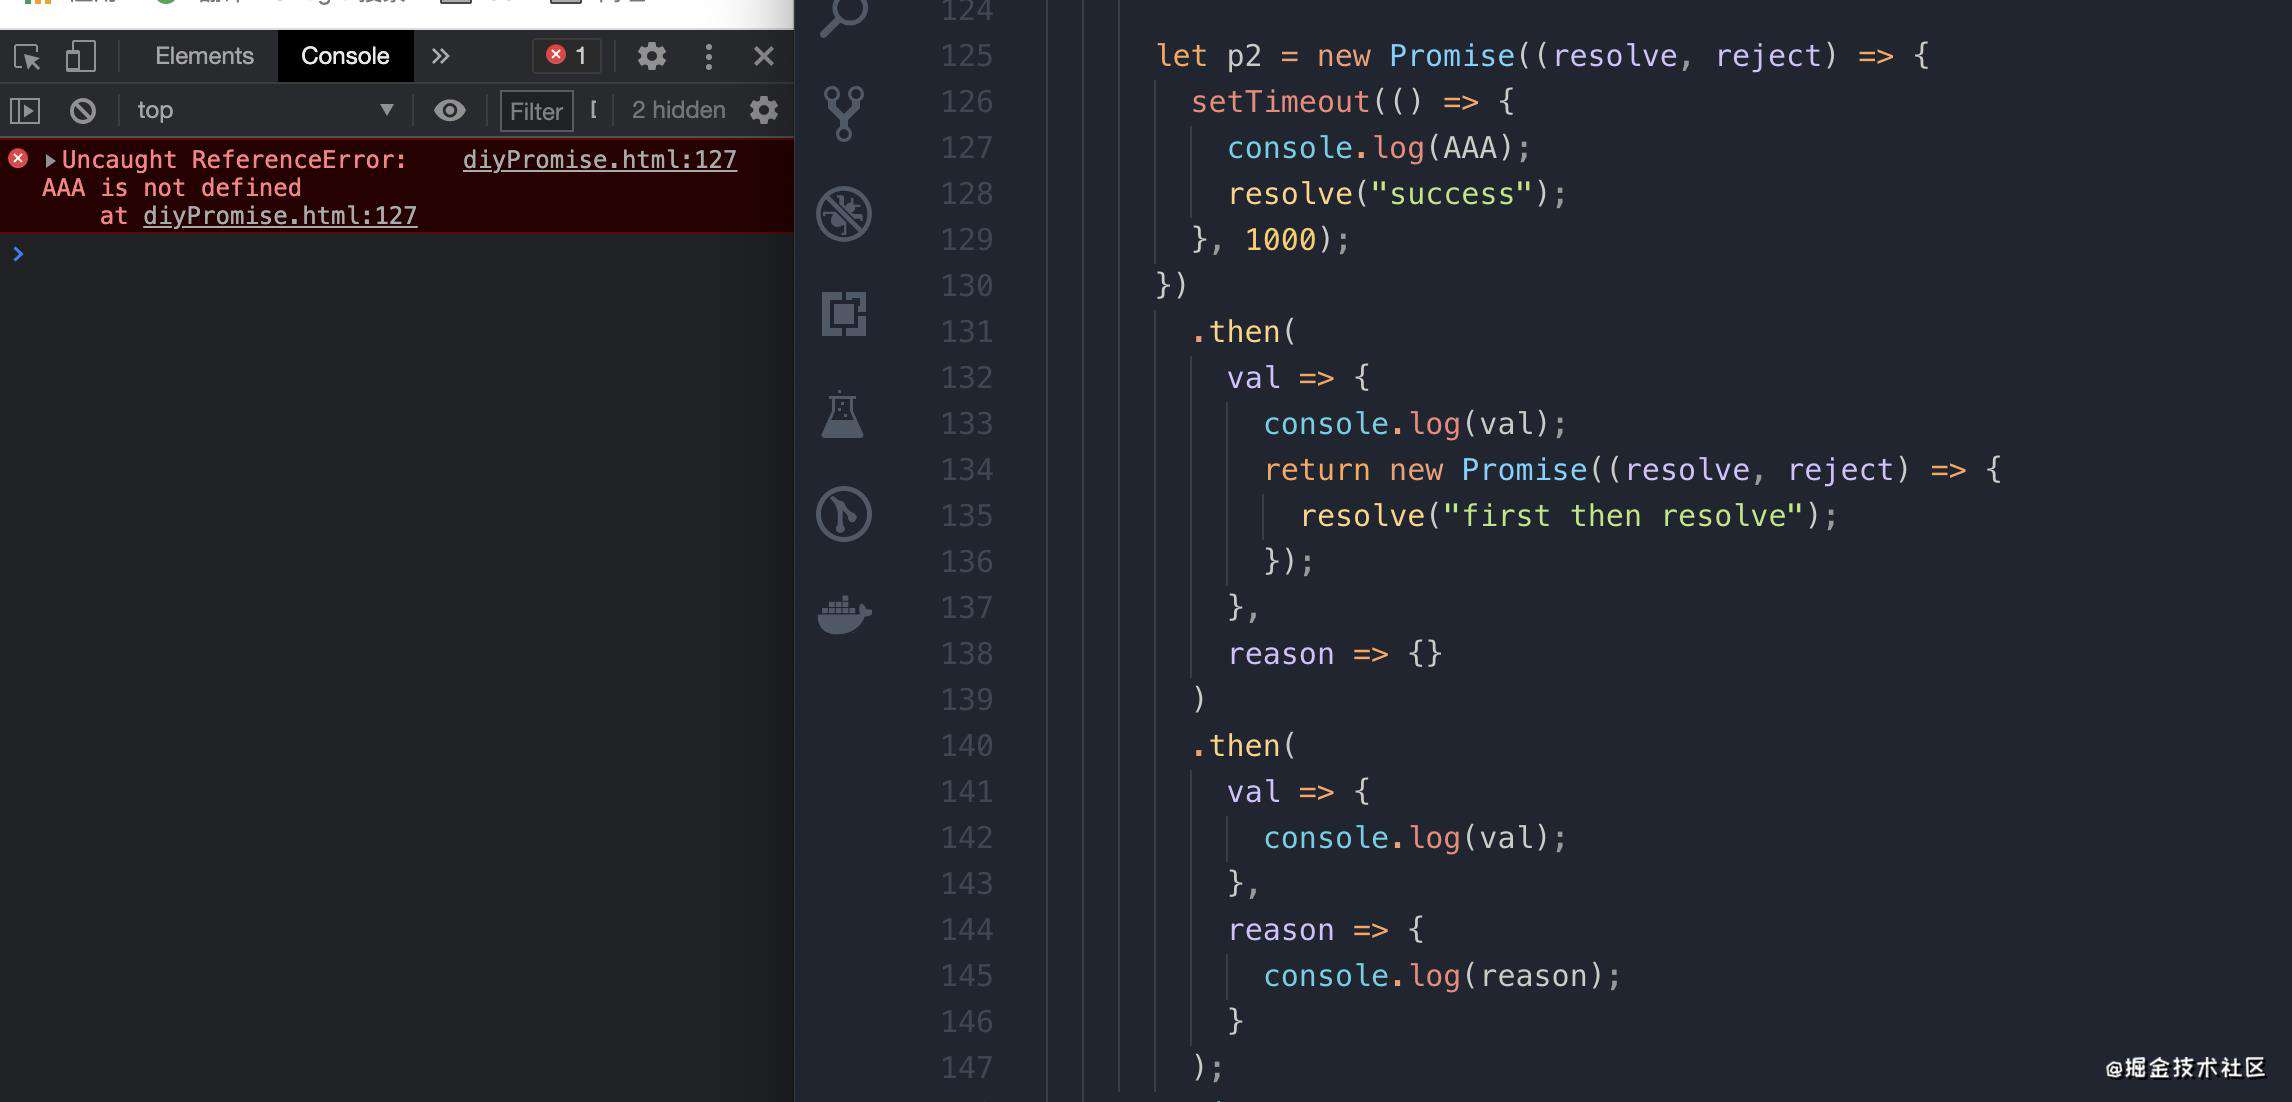Image resolution: width=2292 pixels, height=1102 pixels.
Task: Open the console settings gear icon
Action: click(x=764, y=110)
